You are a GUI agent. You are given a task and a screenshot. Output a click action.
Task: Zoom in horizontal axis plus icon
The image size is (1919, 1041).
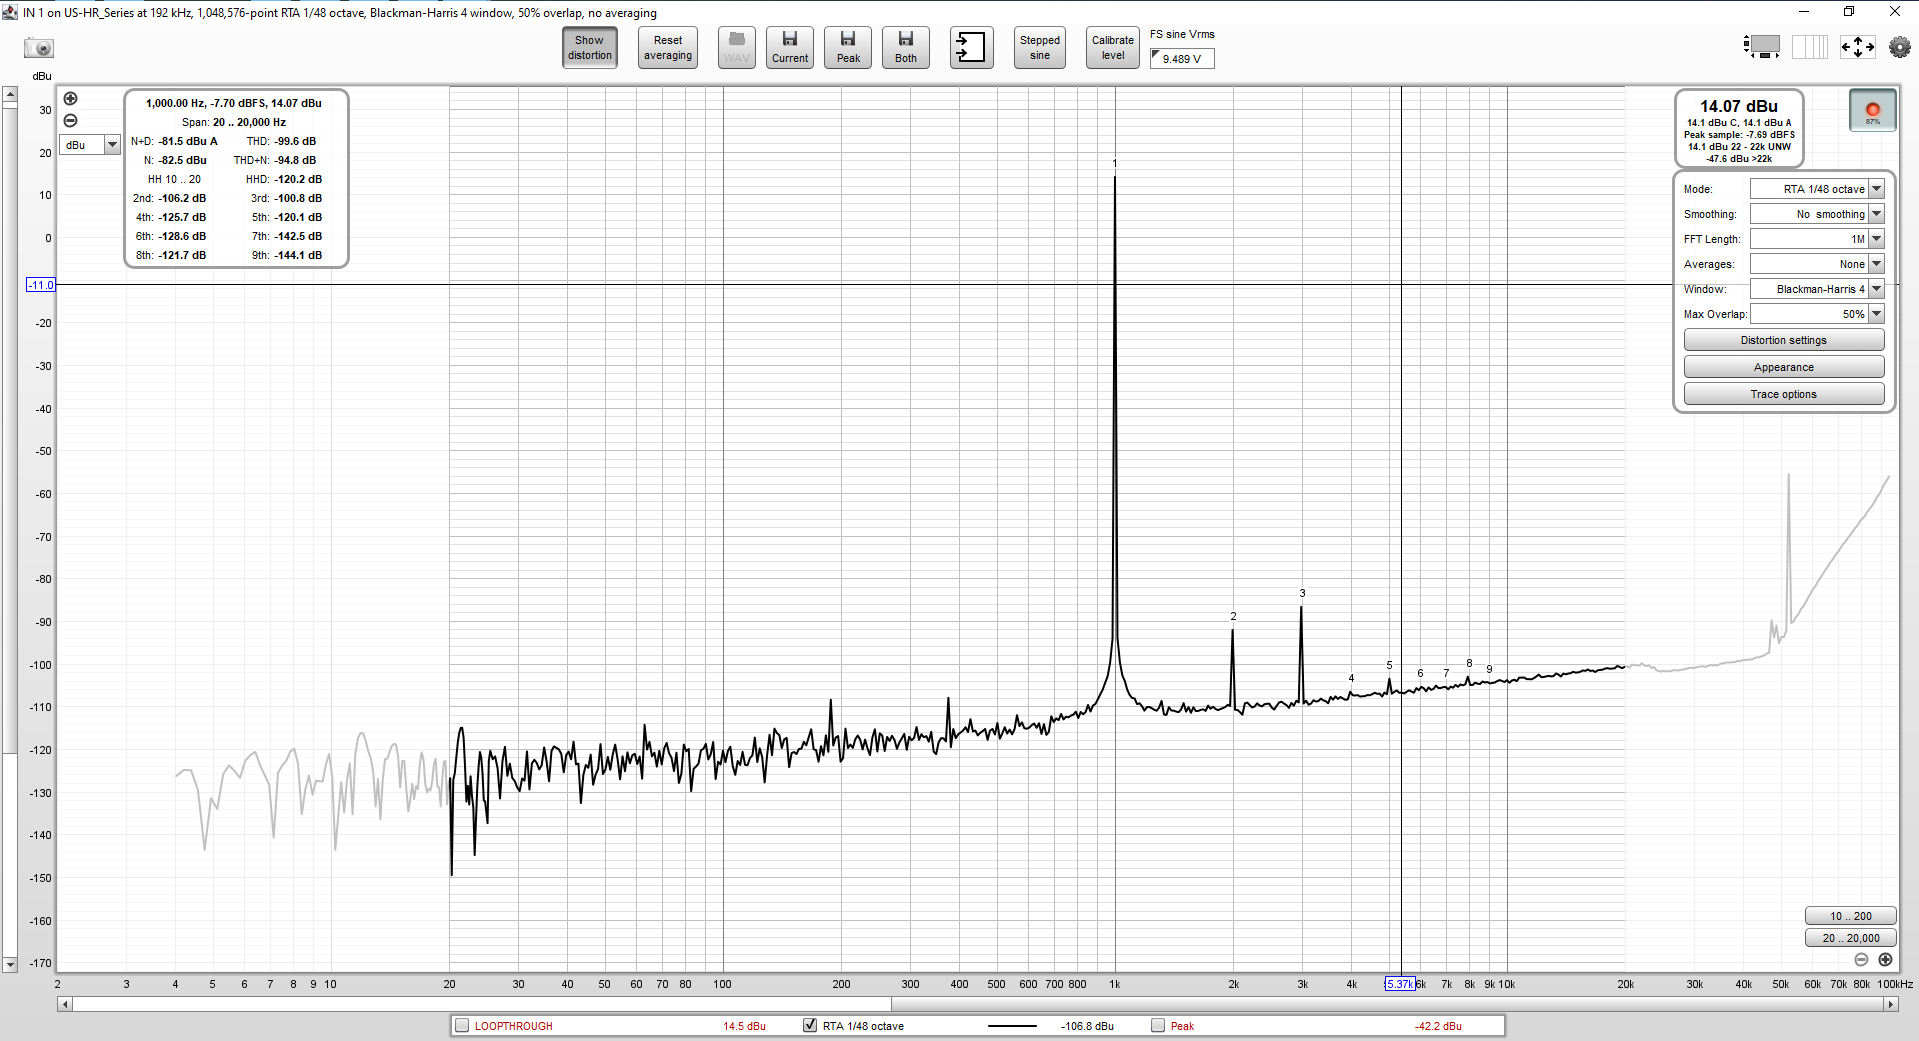tap(1885, 960)
